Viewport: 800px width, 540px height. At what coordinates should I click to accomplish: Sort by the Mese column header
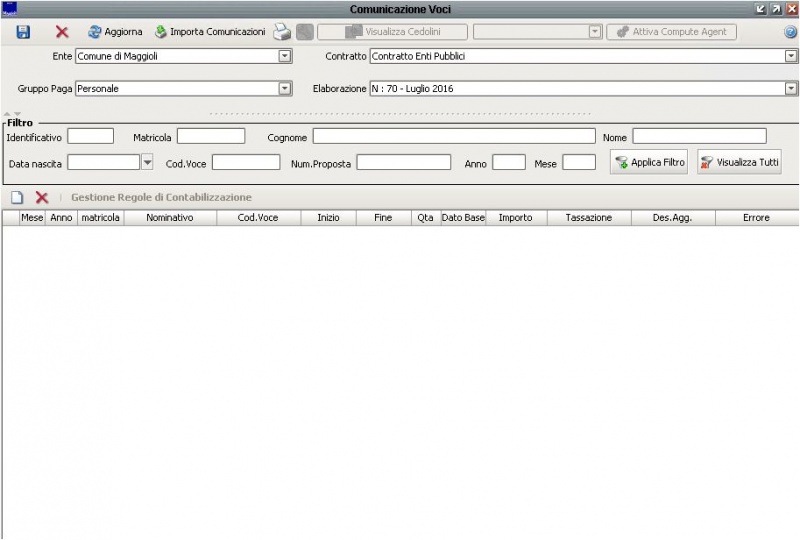click(x=32, y=217)
